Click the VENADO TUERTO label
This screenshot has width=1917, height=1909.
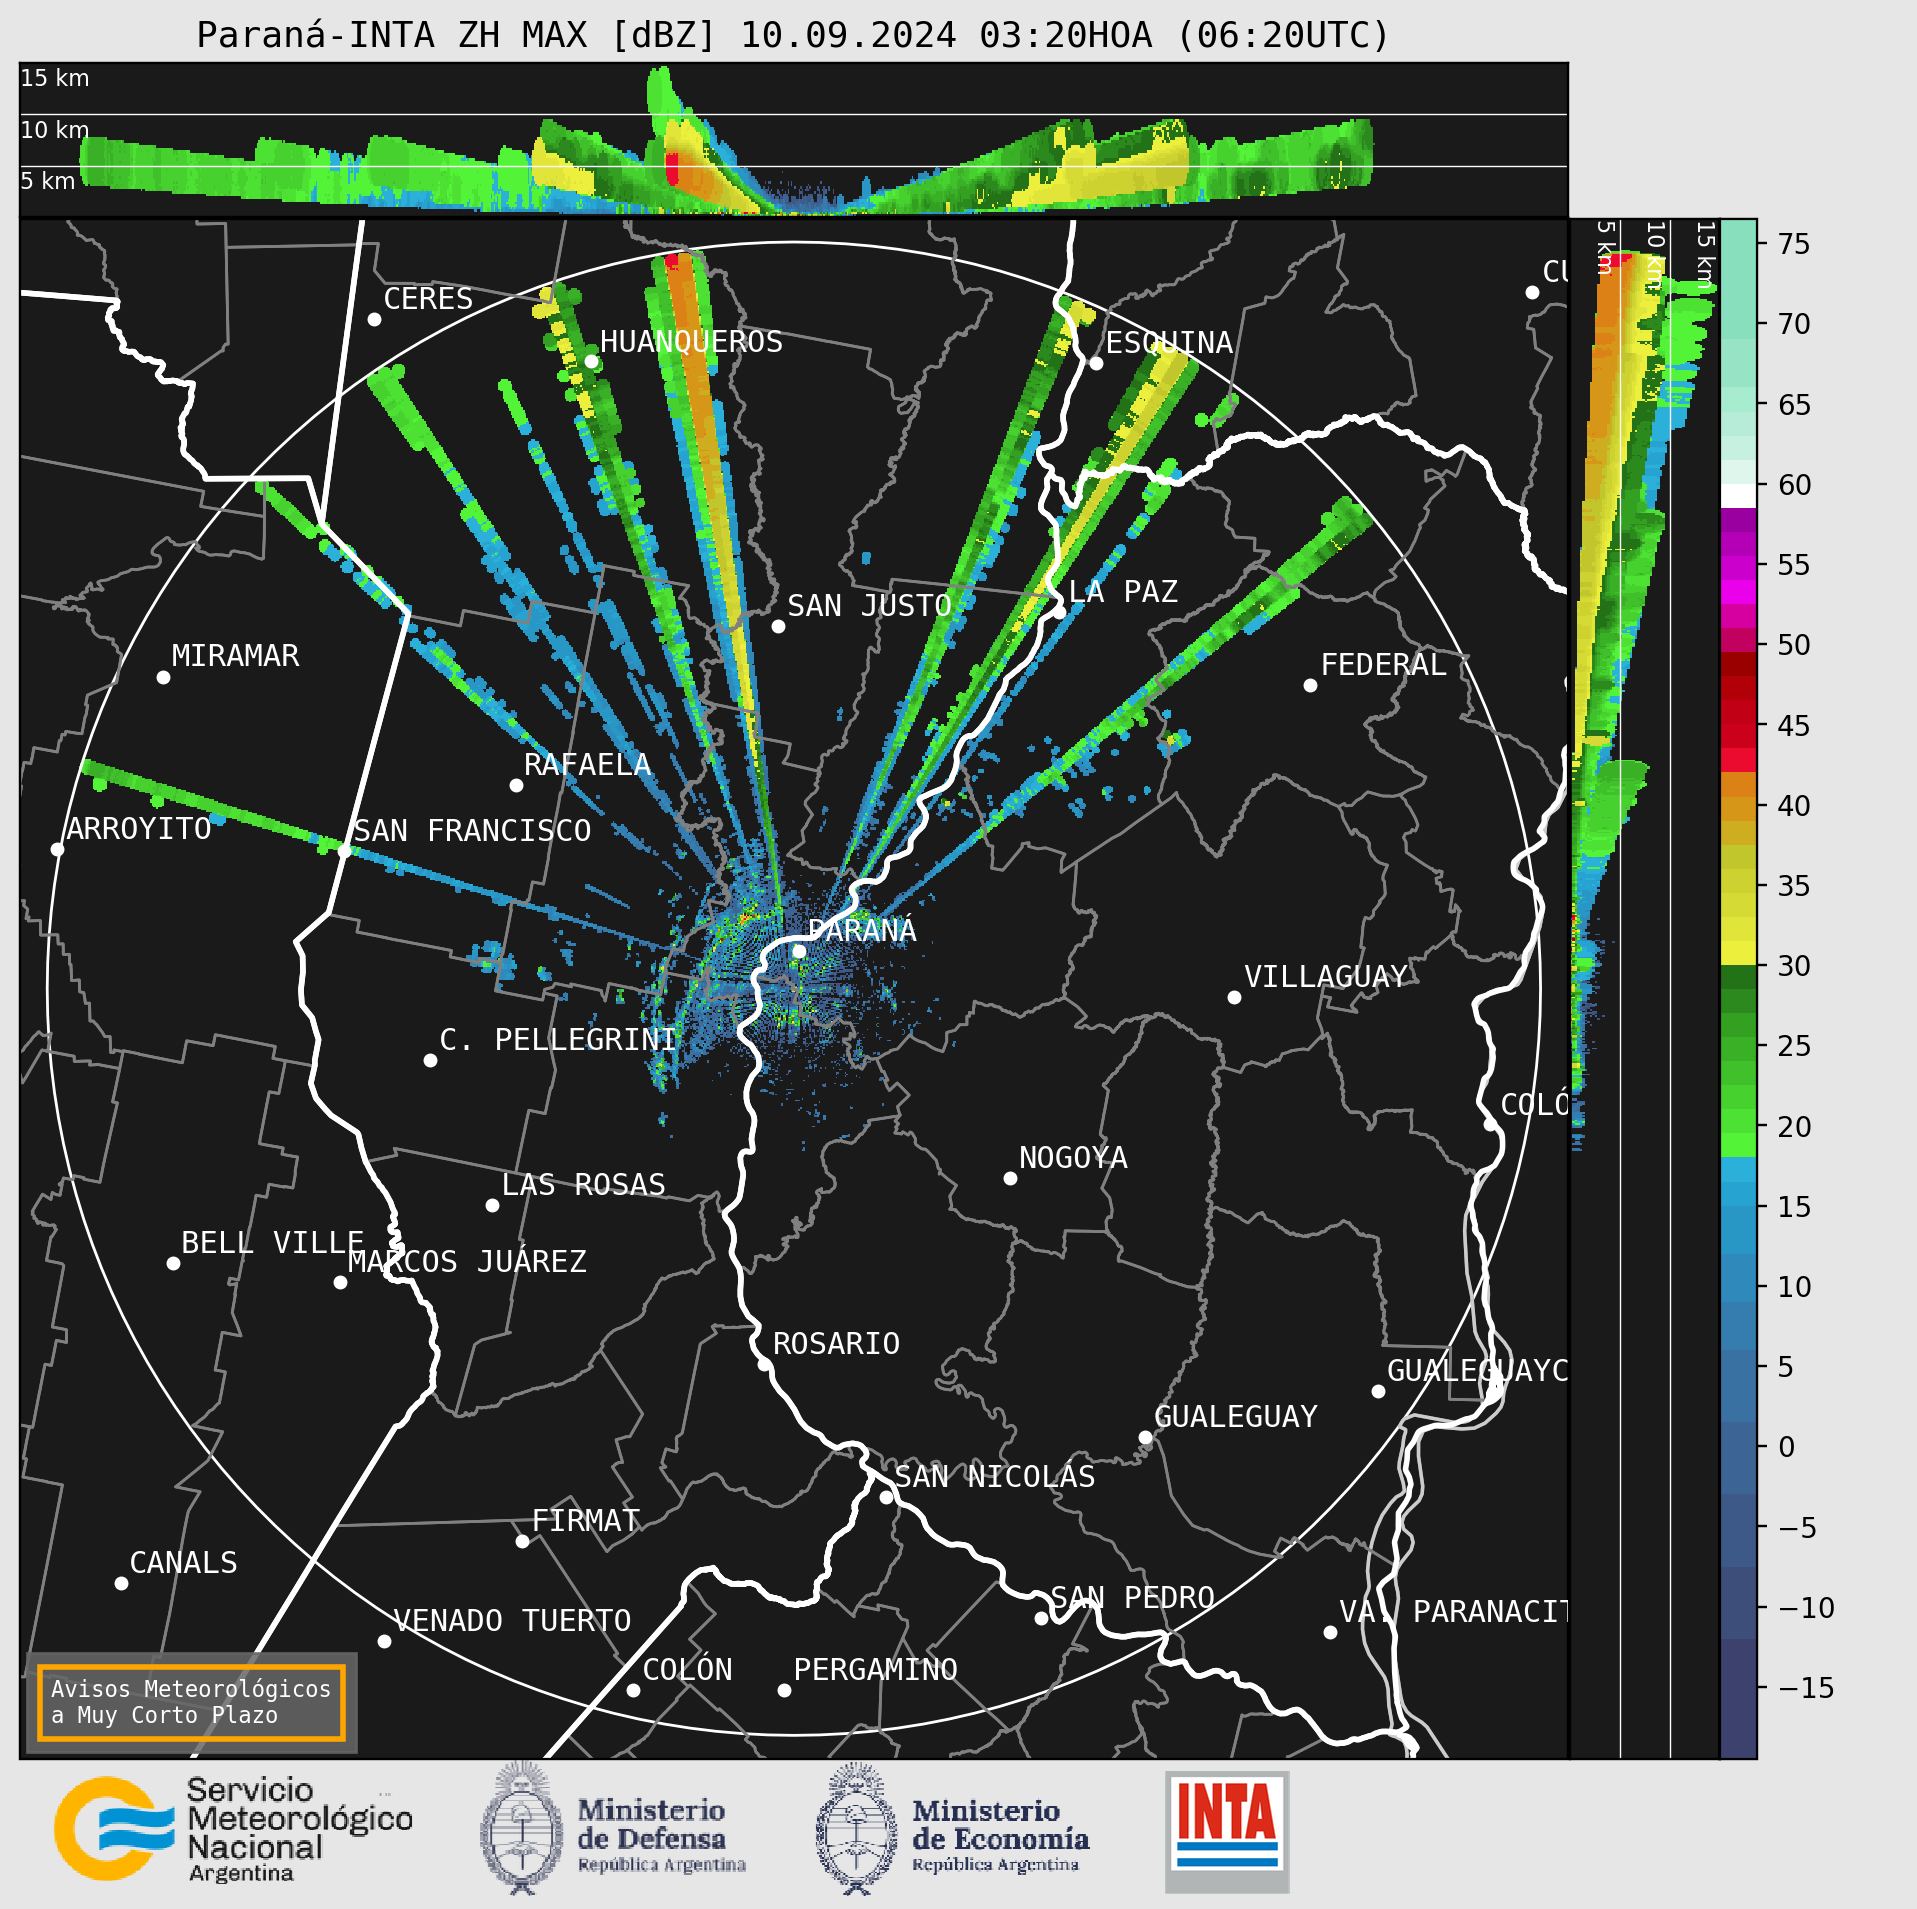pos(512,1621)
